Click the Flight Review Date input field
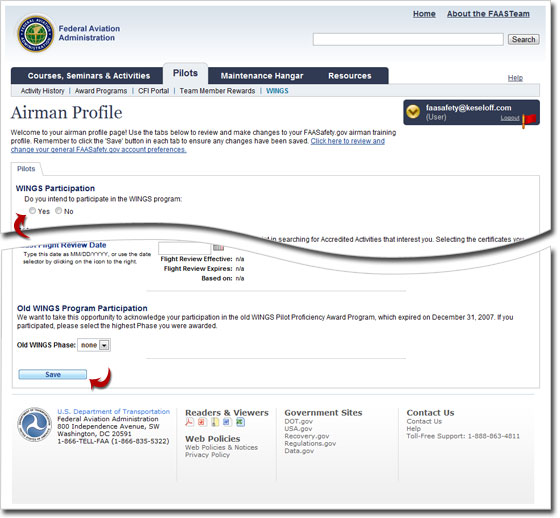This screenshot has height=518, width=560. click(x=185, y=248)
